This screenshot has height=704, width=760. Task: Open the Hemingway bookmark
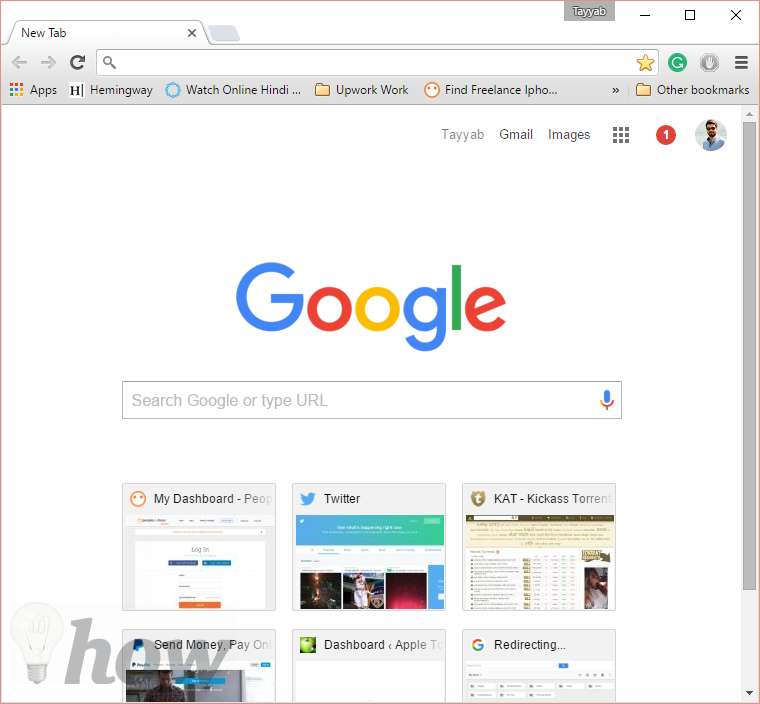(x=111, y=90)
